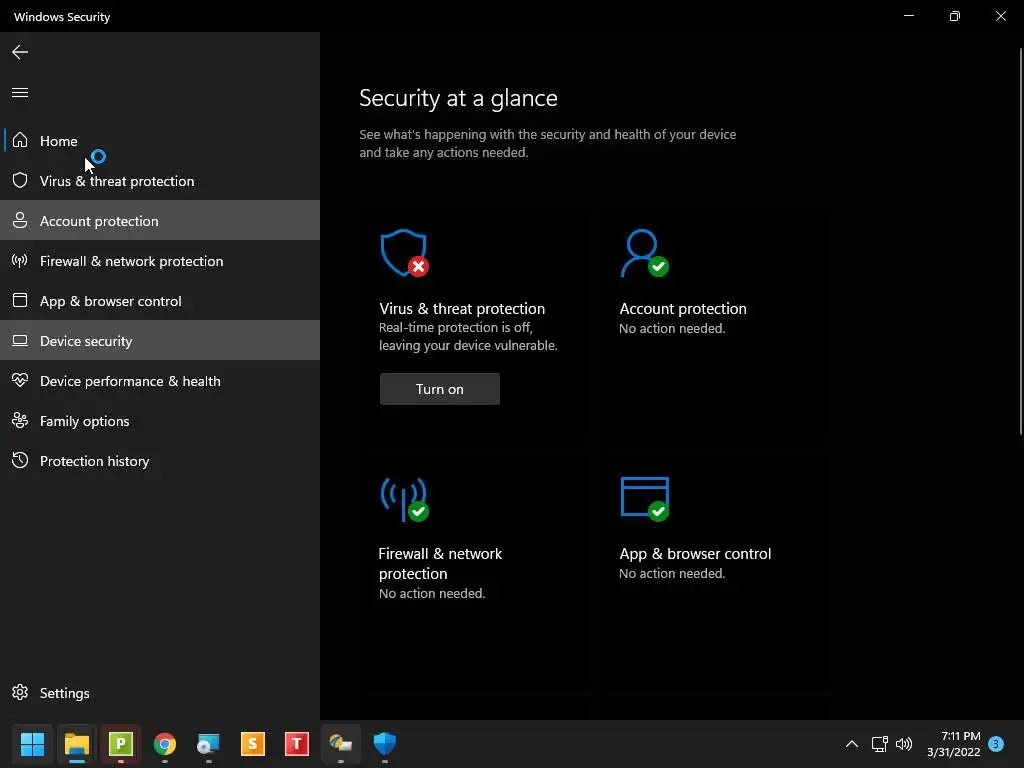Open the clock and date flyout

click(953, 744)
